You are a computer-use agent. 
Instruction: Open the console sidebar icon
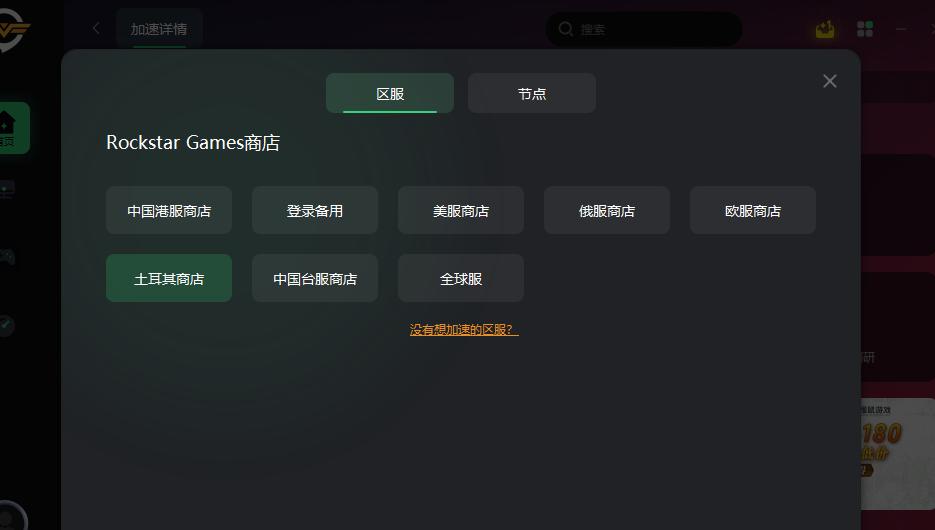click(x=7, y=190)
